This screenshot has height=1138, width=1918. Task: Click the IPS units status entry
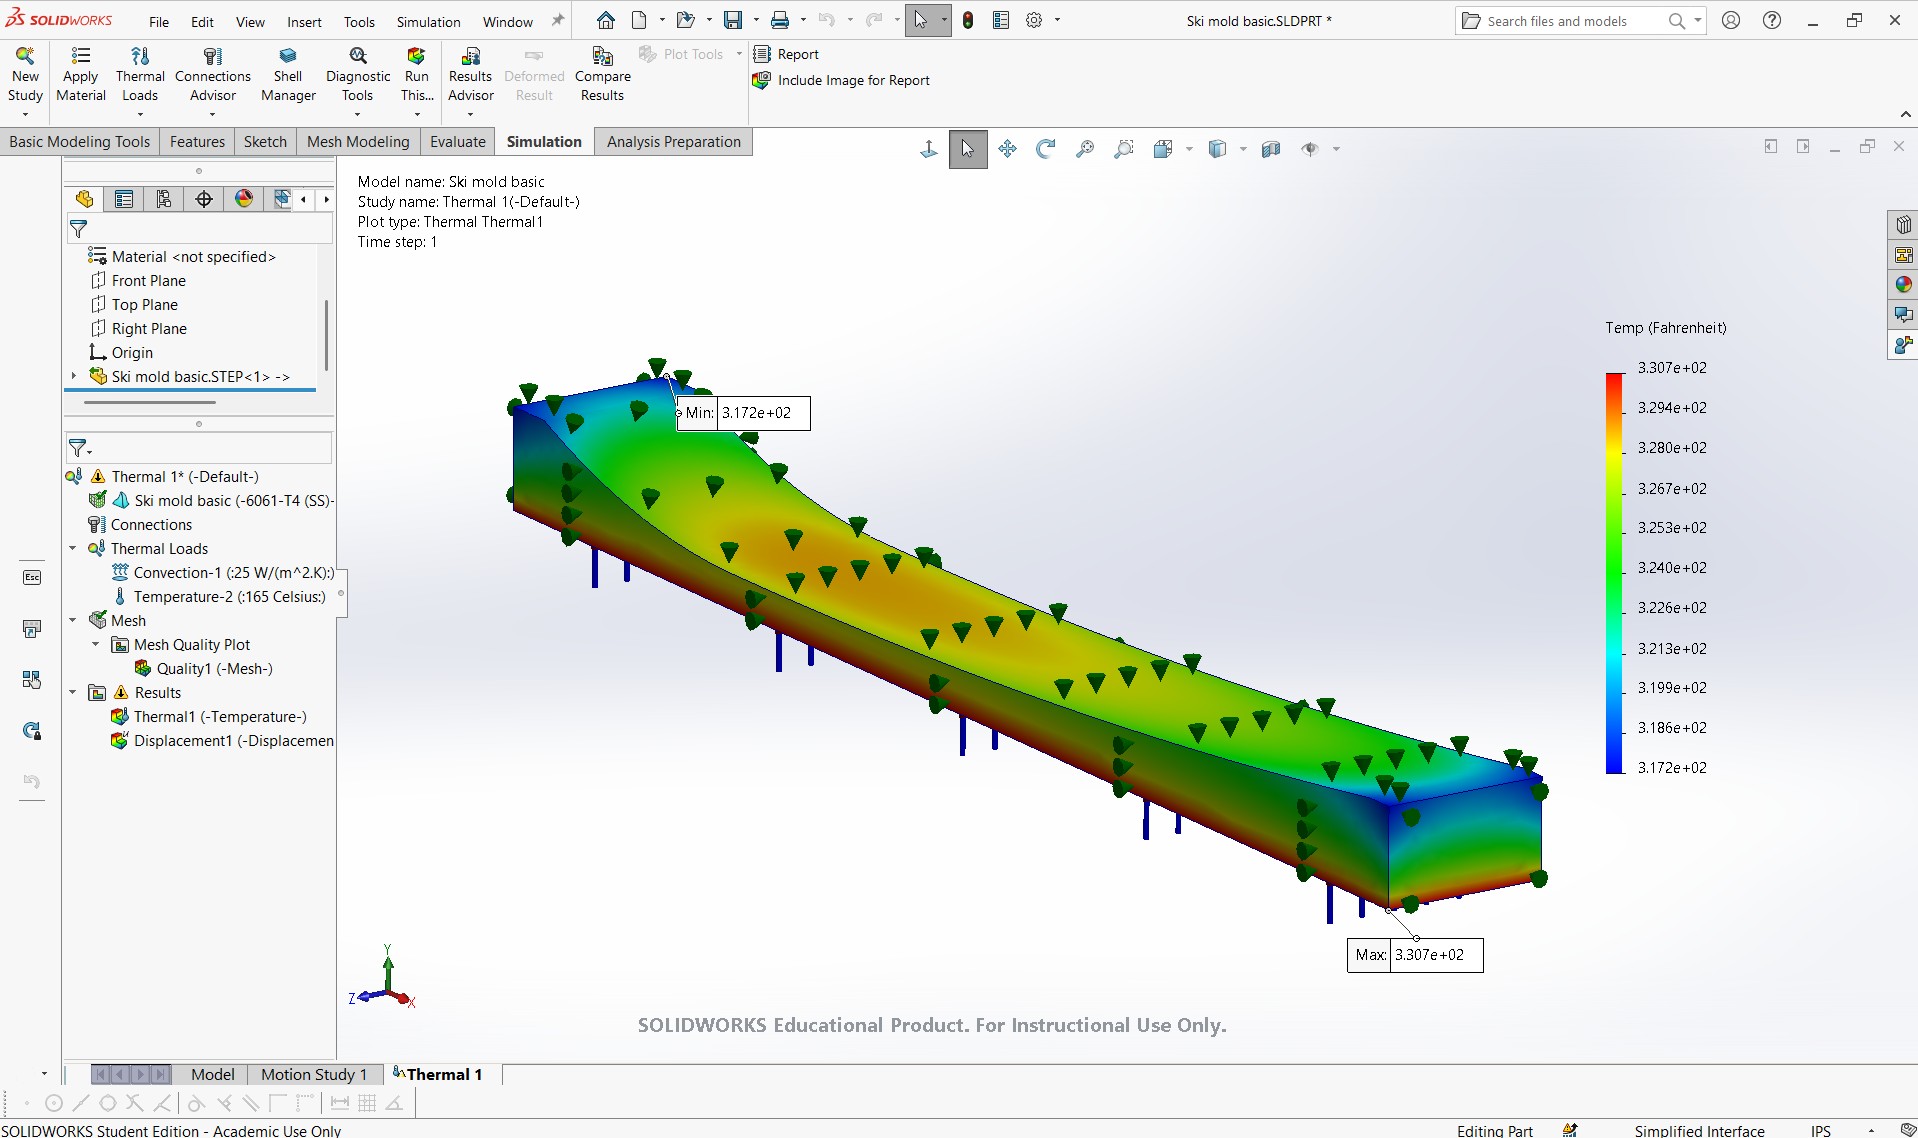(x=1821, y=1130)
